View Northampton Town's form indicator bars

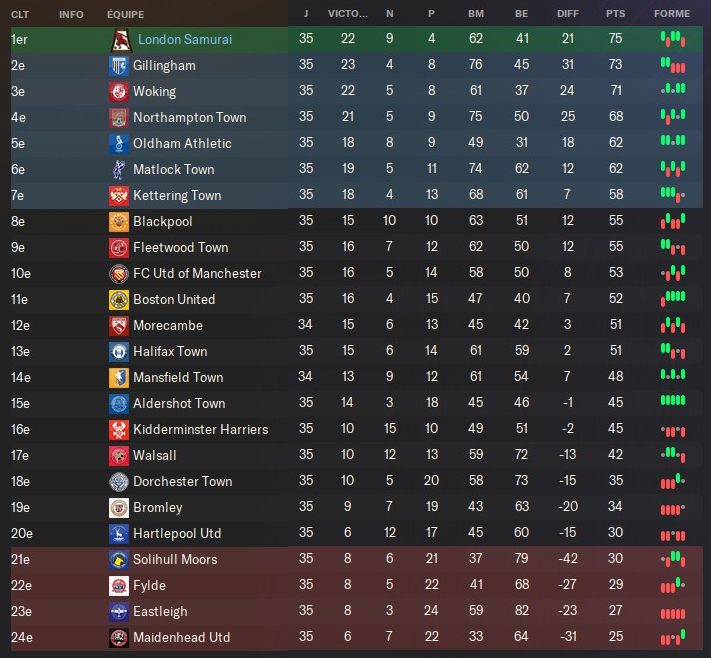[673, 118]
